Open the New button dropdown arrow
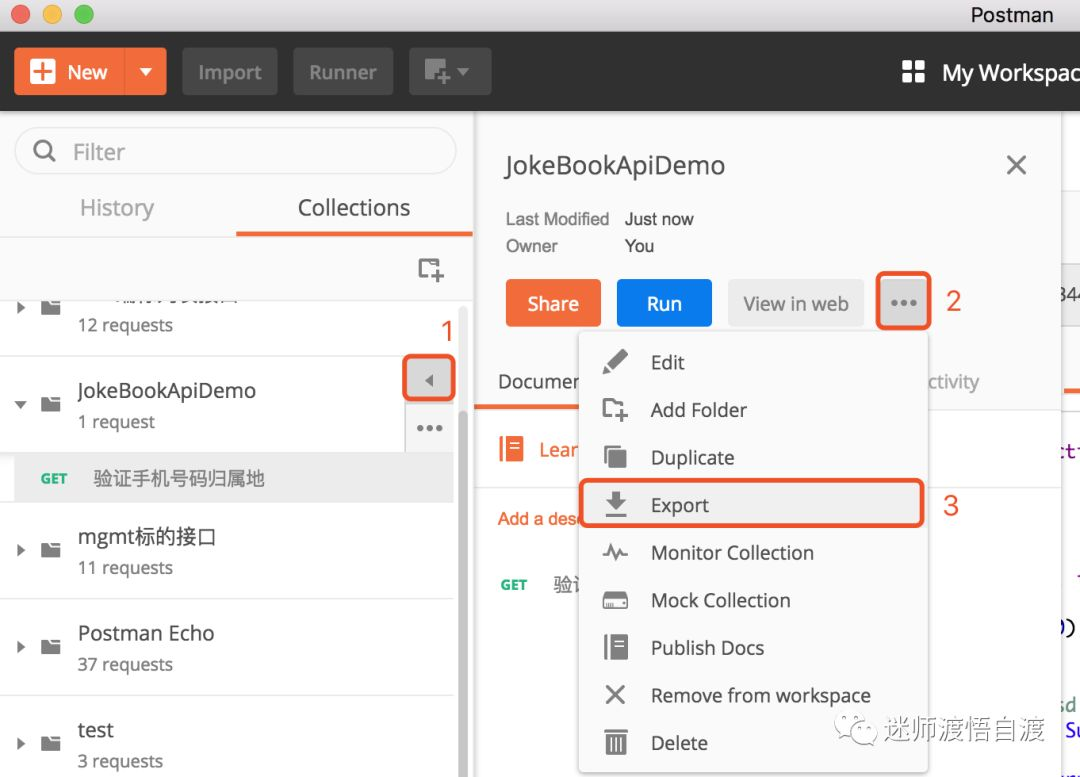This screenshot has width=1080, height=777. [x=146, y=72]
